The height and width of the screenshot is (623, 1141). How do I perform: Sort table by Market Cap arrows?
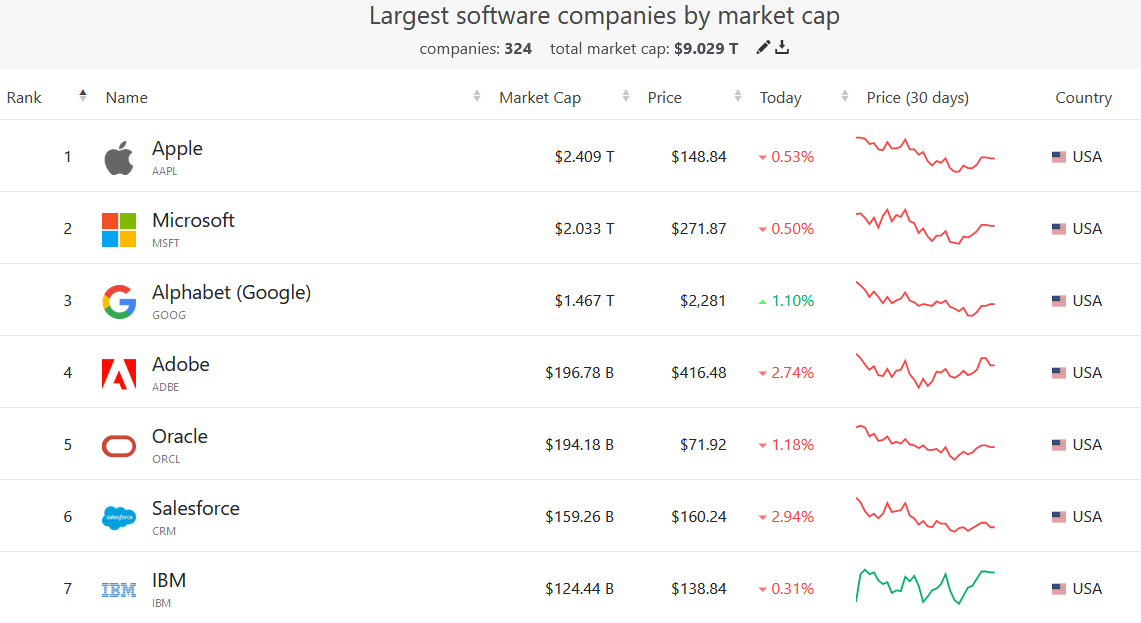click(626, 96)
